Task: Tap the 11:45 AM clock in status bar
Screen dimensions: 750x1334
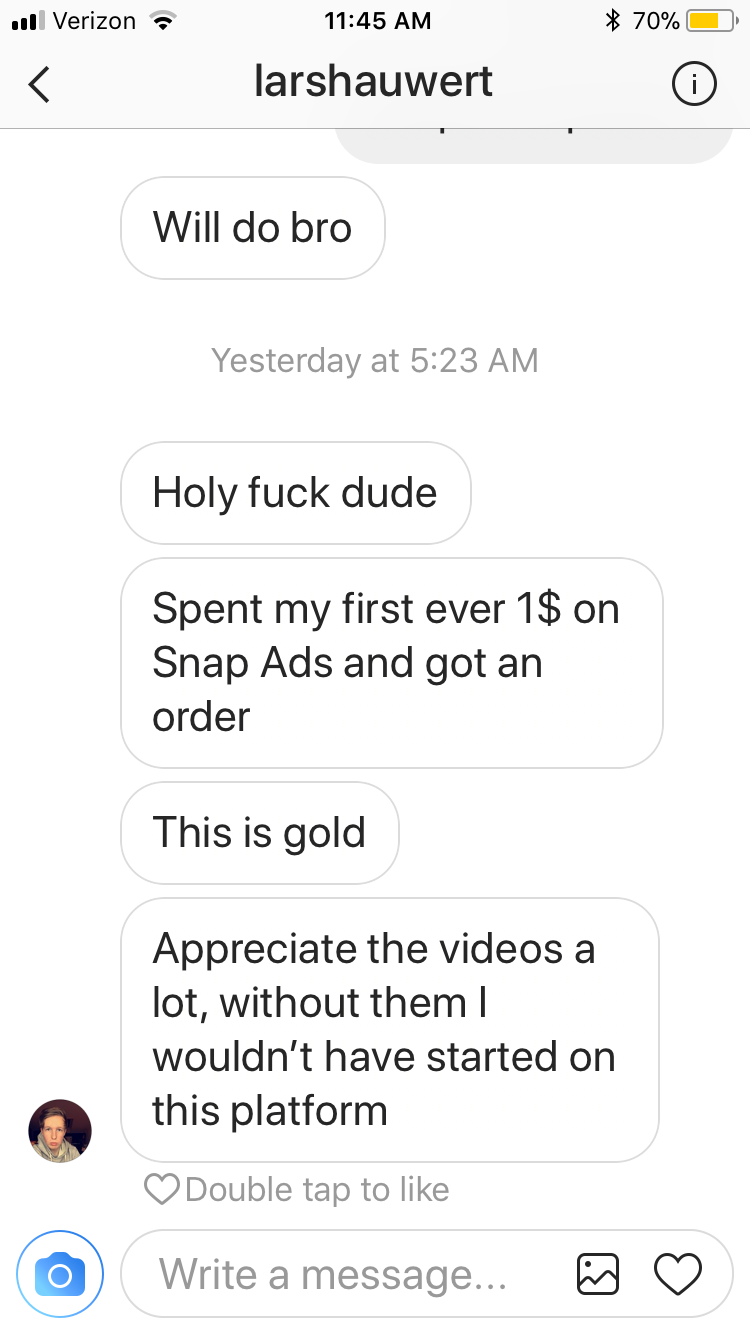Action: [378, 20]
